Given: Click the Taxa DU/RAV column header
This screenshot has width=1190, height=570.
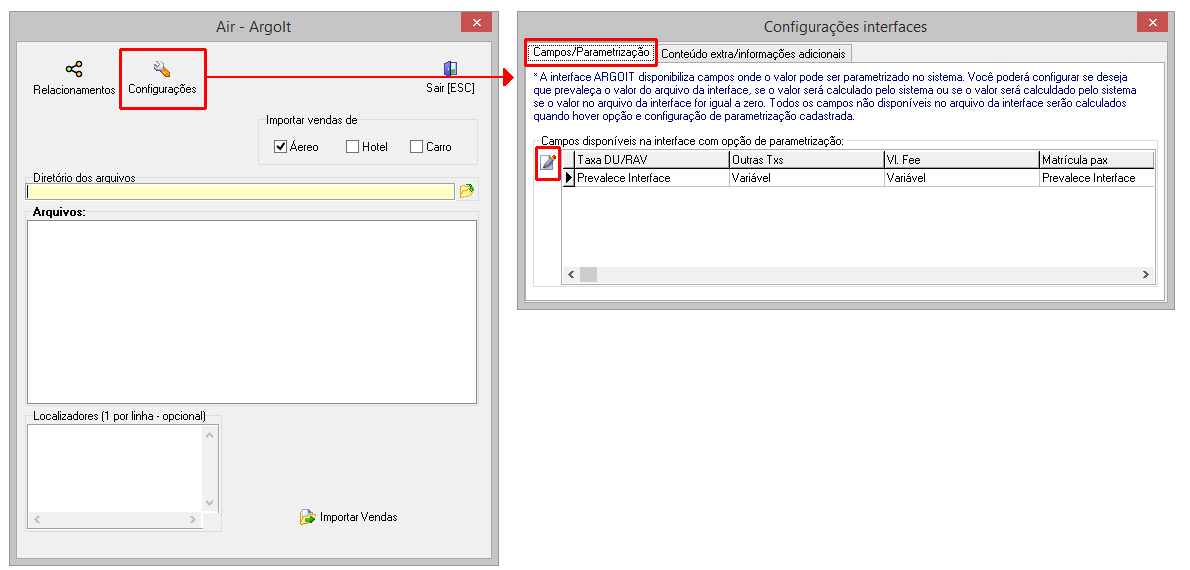Looking at the screenshot, I should coord(651,160).
